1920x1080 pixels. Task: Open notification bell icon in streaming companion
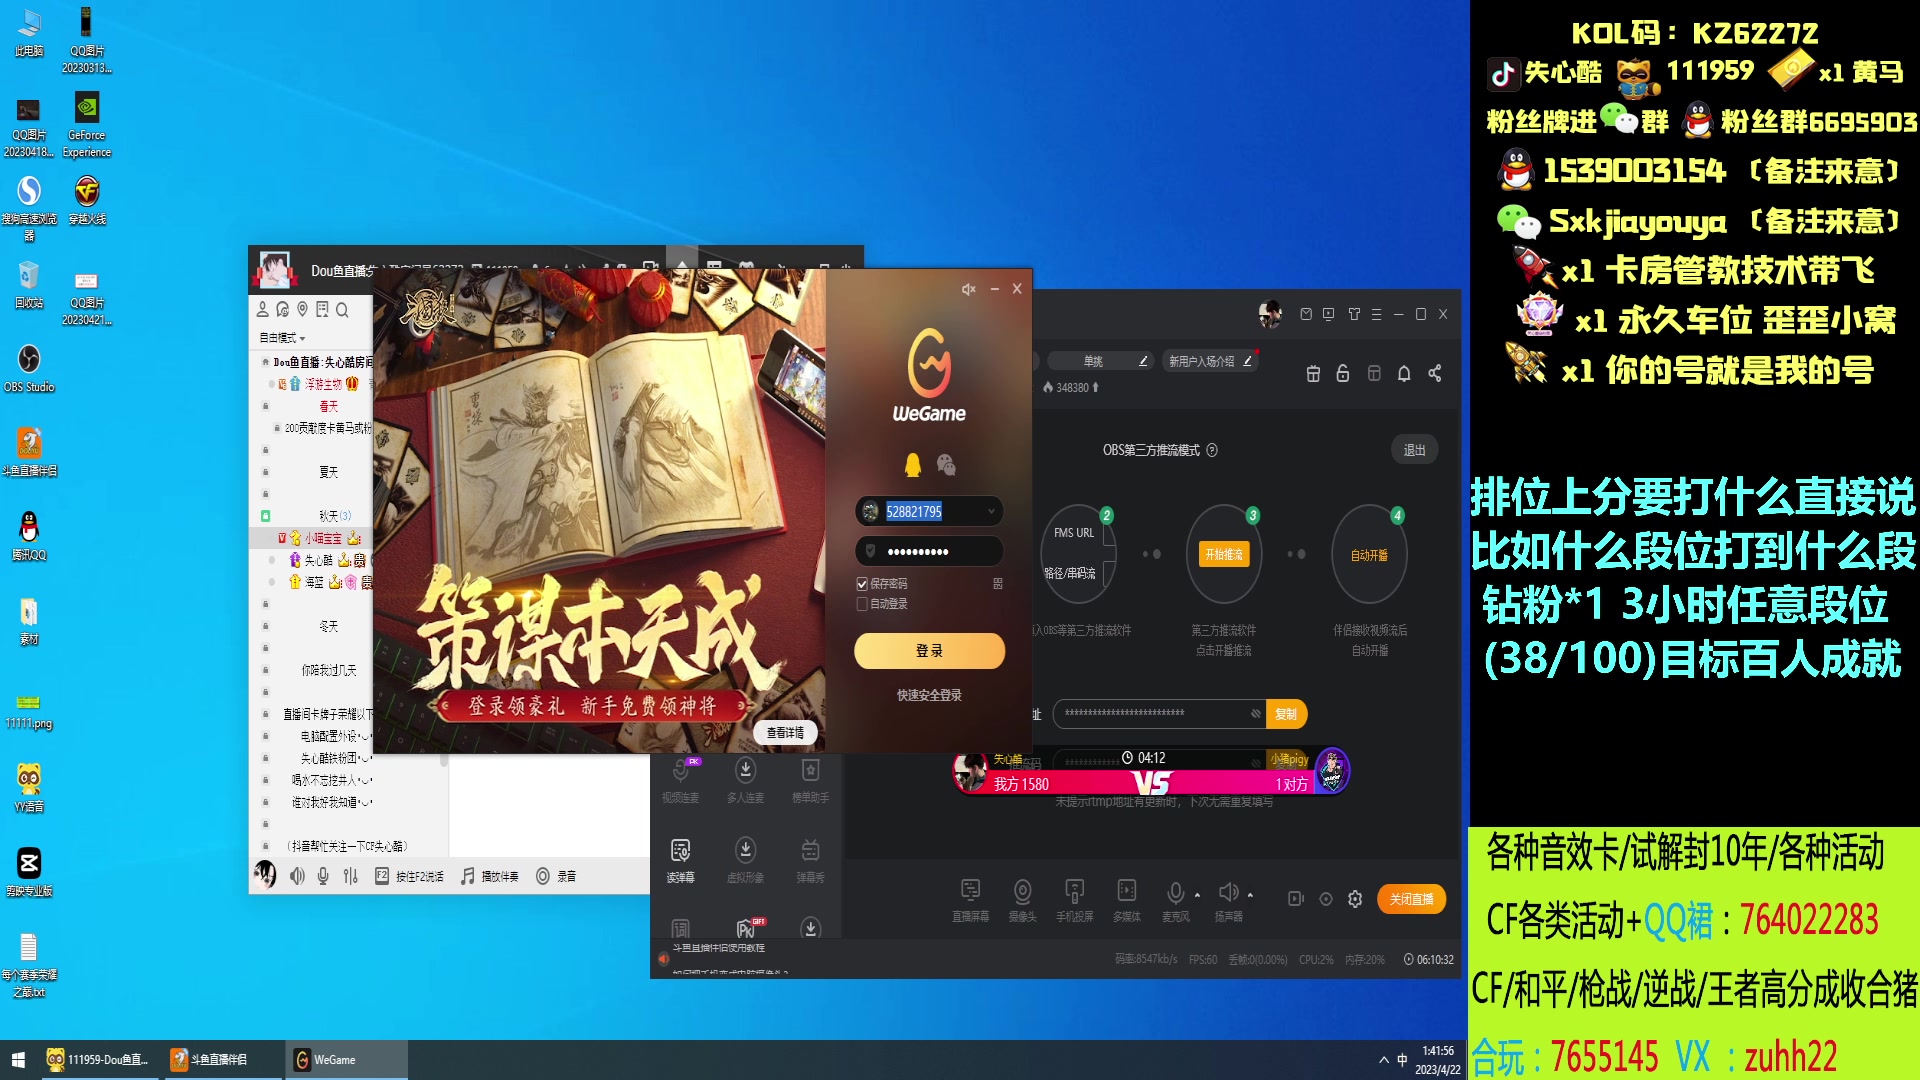pos(1404,373)
